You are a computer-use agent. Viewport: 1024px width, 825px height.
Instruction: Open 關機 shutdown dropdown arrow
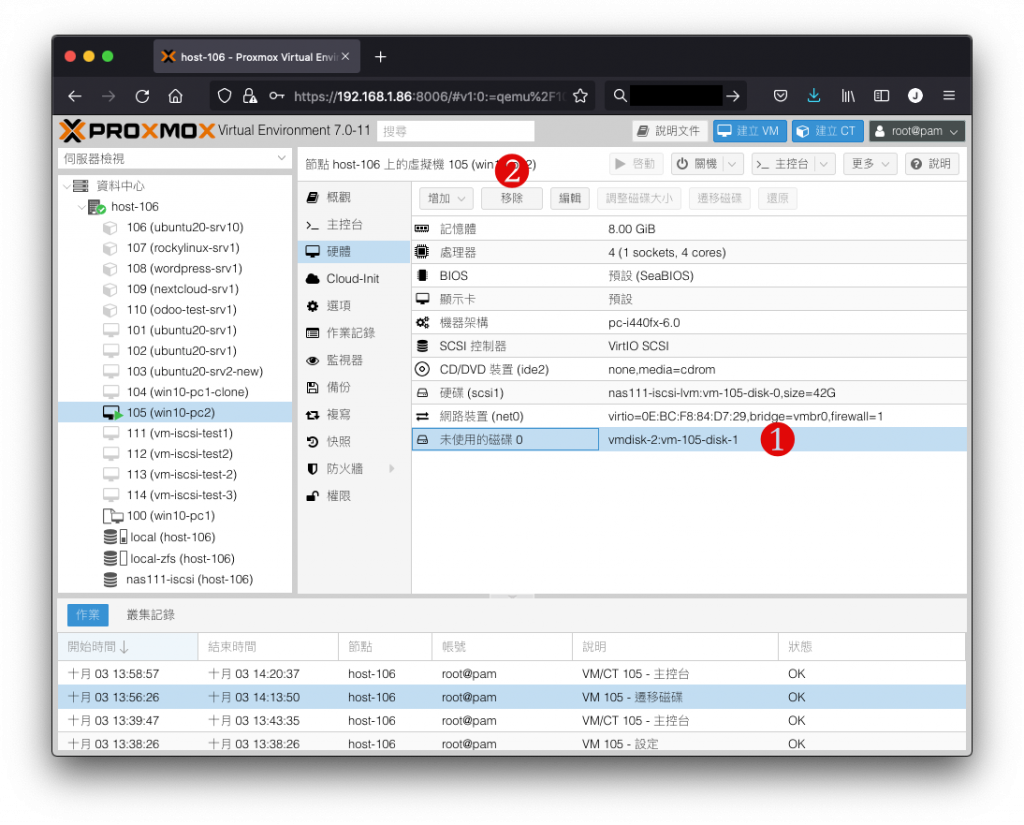click(x=732, y=164)
